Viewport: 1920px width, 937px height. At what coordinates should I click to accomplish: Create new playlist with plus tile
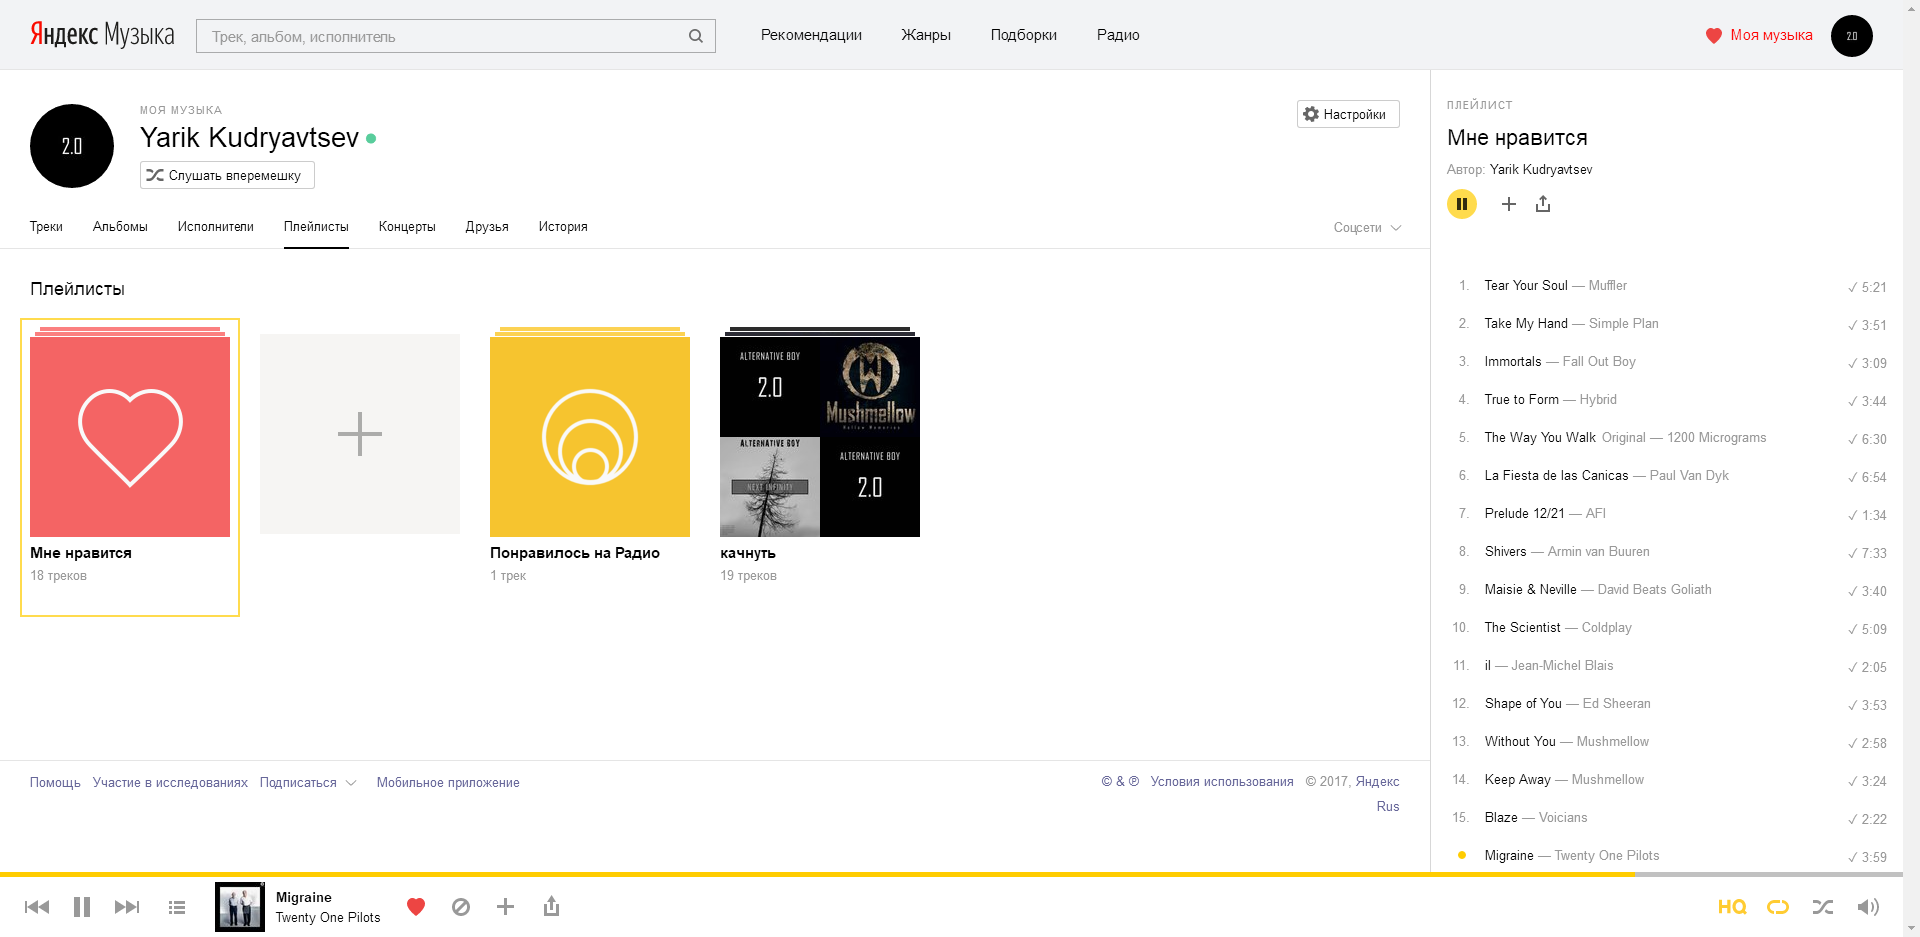pyautogui.click(x=360, y=434)
